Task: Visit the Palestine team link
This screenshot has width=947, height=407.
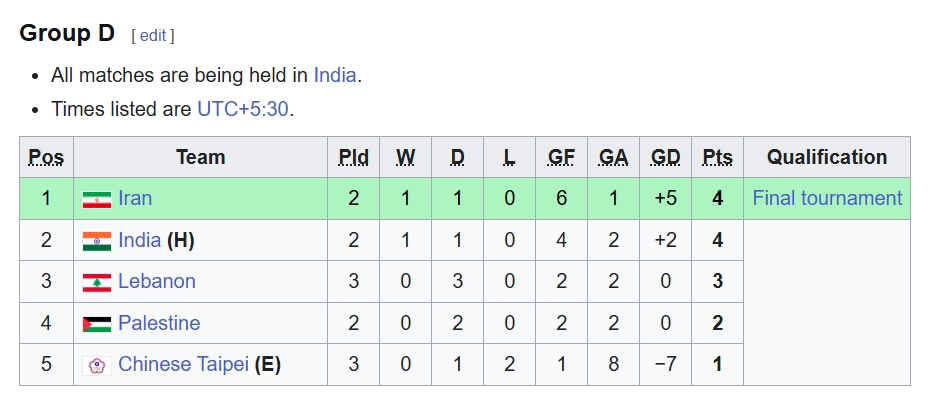Action: pyautogui.click(x=159, y=323)
